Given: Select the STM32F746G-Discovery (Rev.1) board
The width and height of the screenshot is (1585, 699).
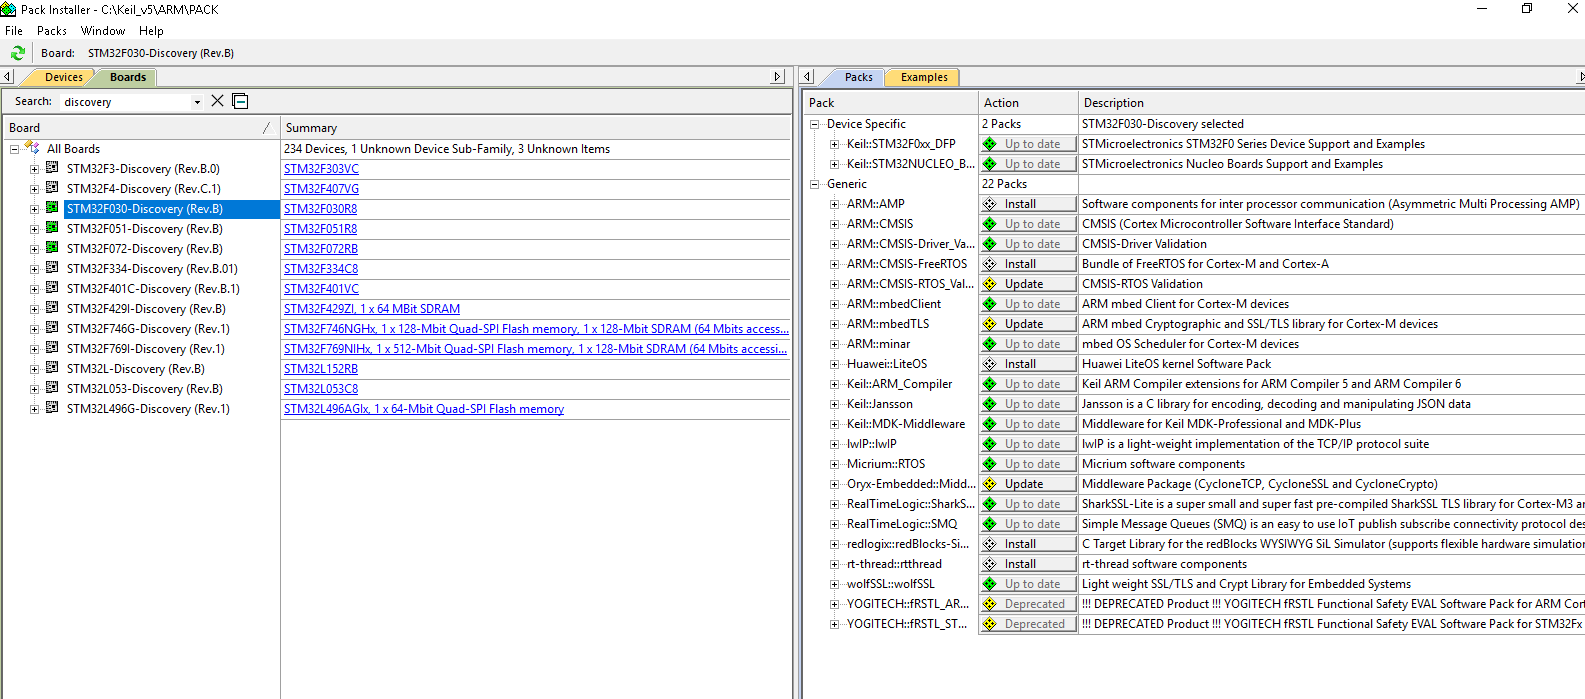Looking at the screenshot, I should [x=148, y=329].
